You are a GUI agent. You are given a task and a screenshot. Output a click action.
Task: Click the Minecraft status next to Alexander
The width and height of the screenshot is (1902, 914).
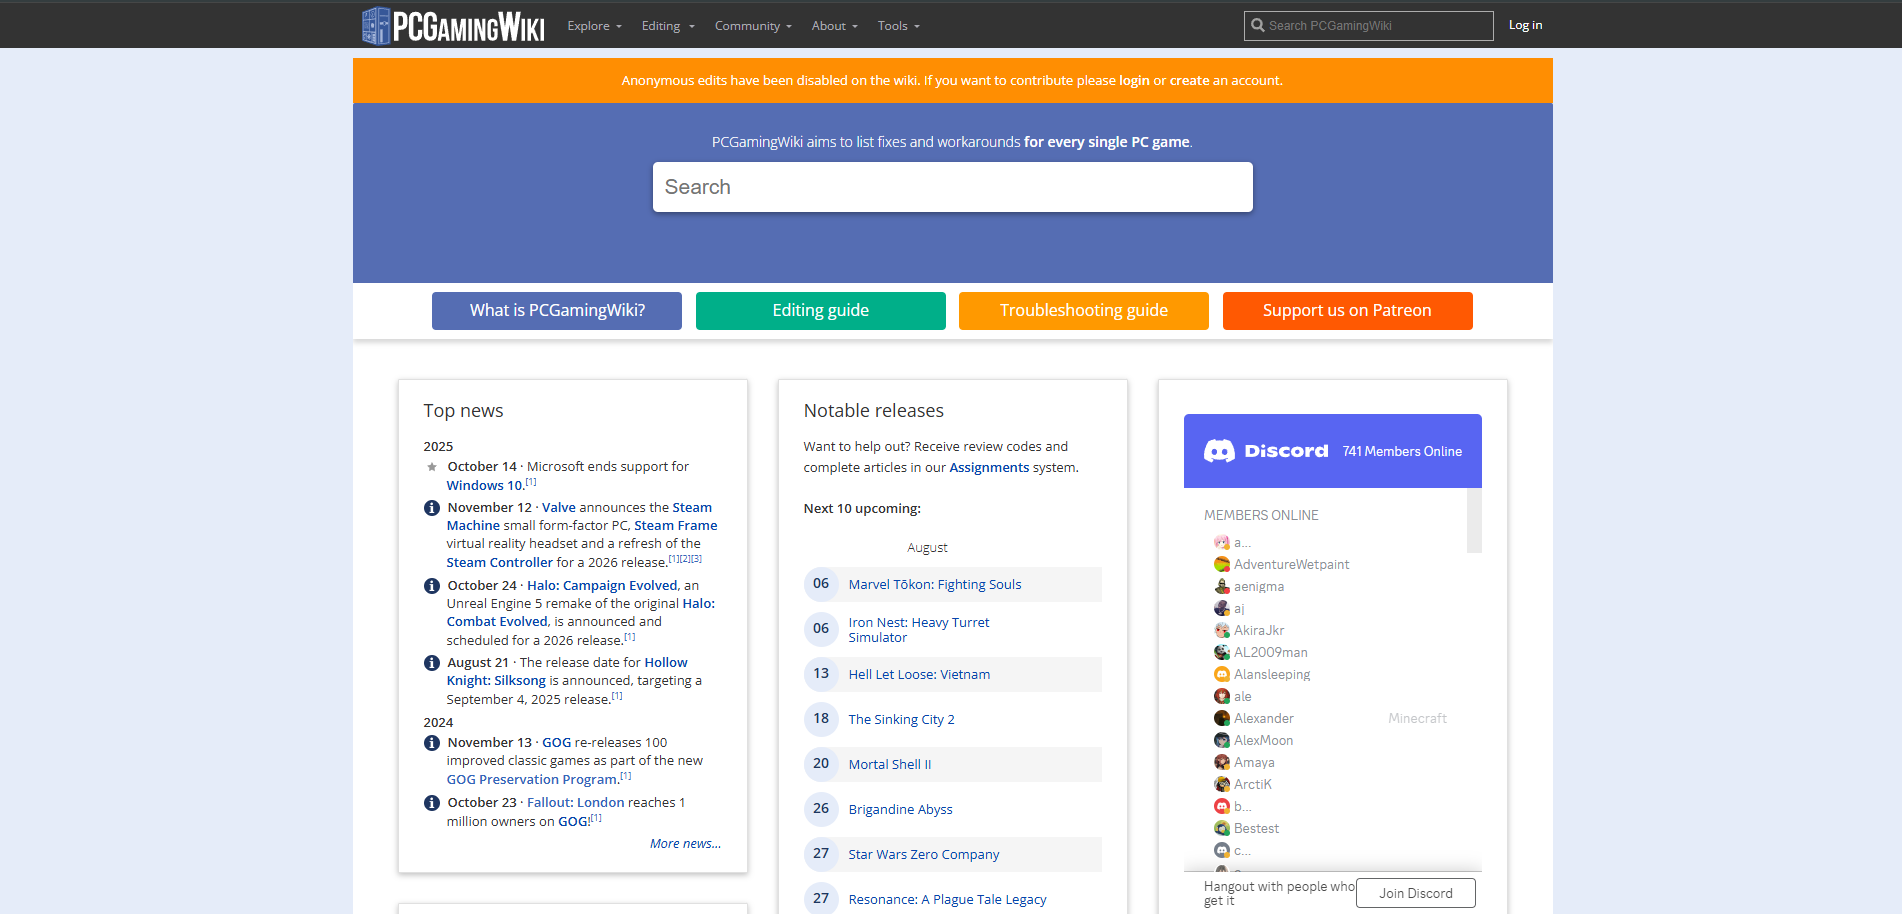pyautogui.click(x=1417, y=719)
